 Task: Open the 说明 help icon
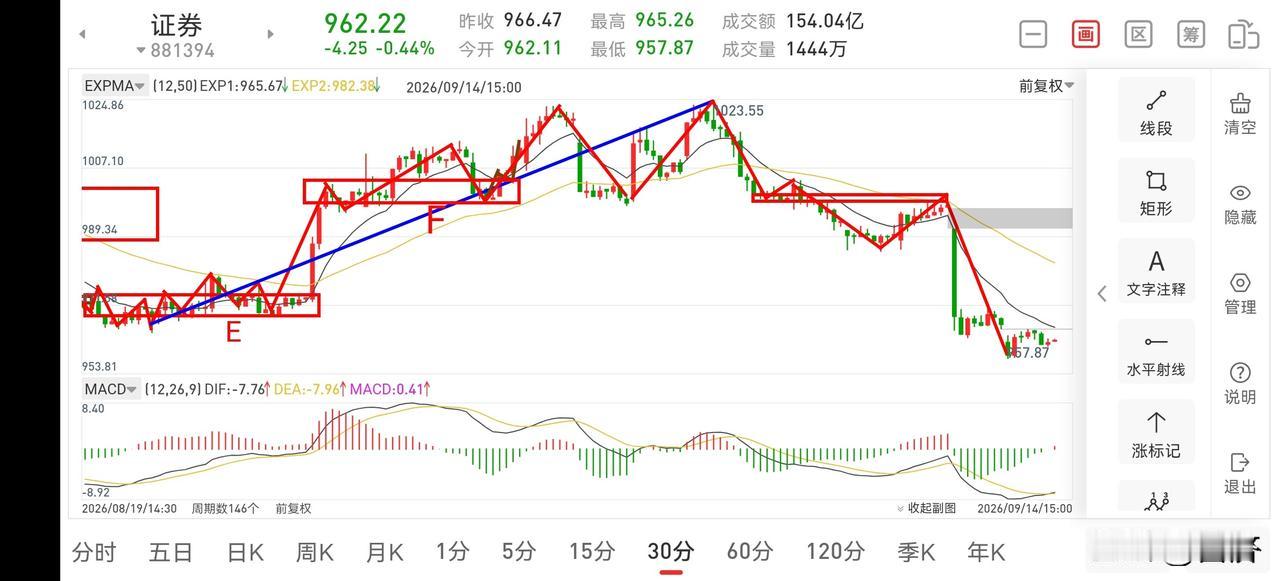tap(1240, 384)
